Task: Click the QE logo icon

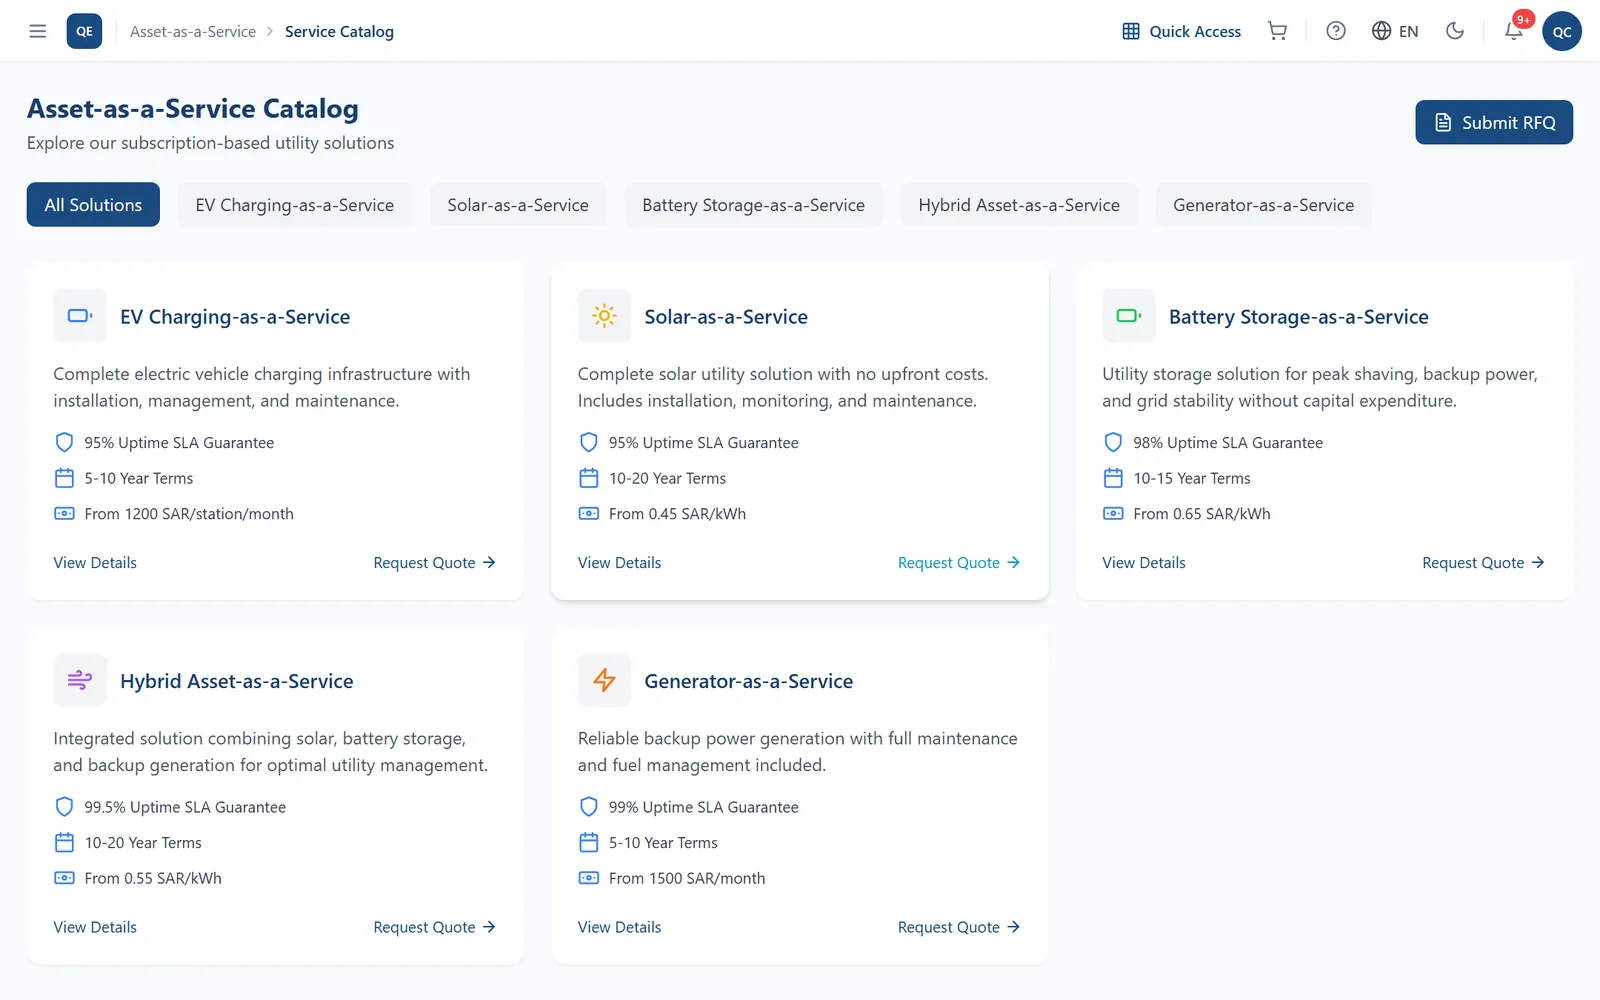Action: pos(84,31)
